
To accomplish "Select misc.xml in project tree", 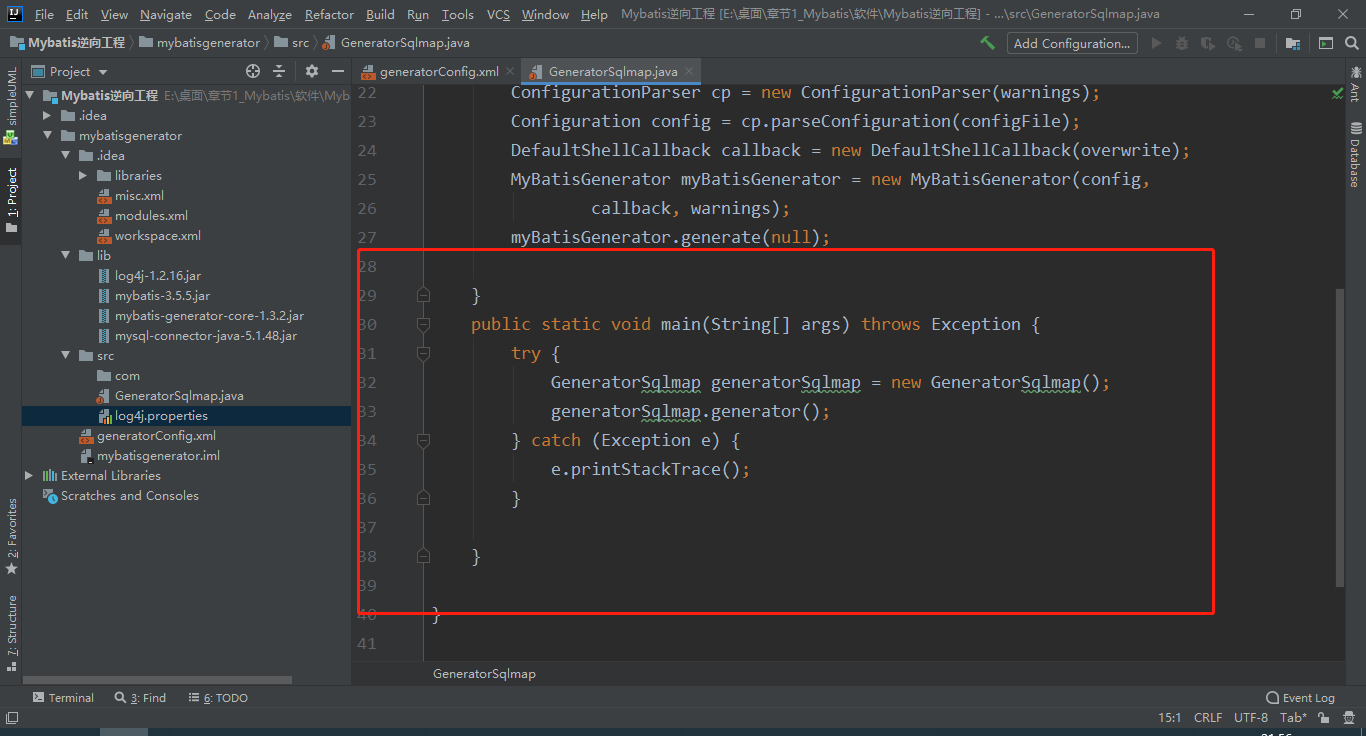I will coord(139,196).
